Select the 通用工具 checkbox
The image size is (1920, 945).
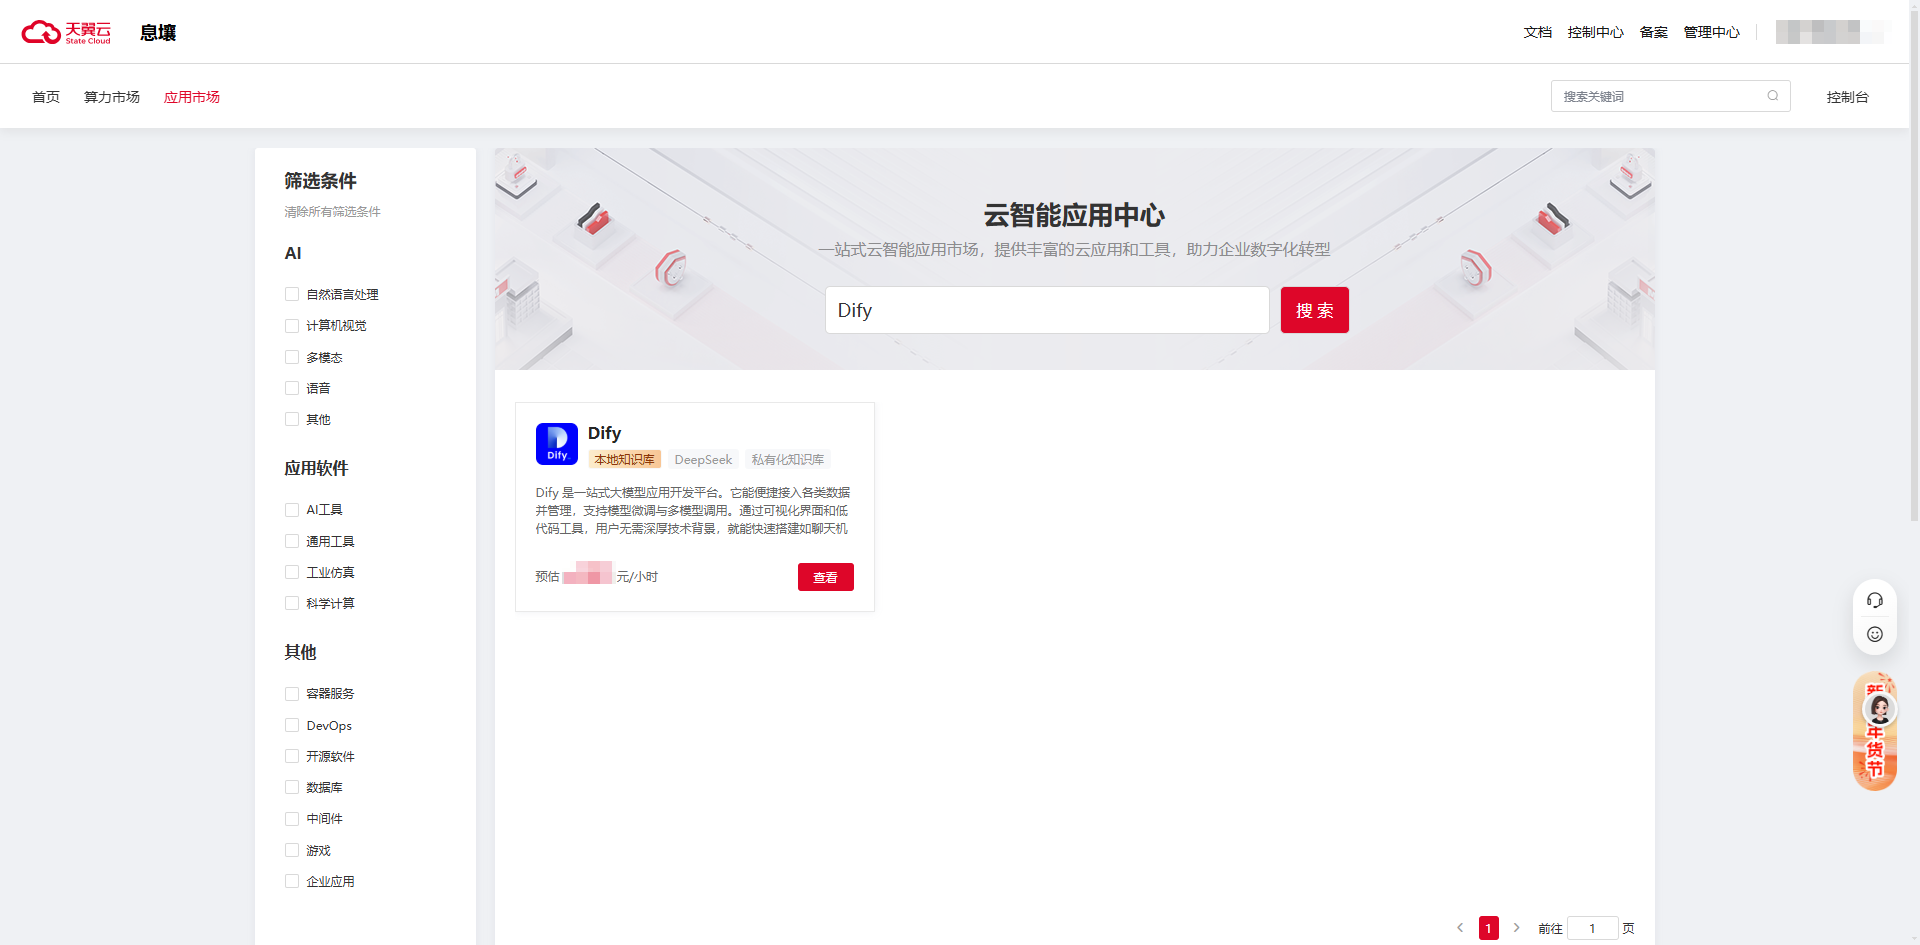coord(292,541)
